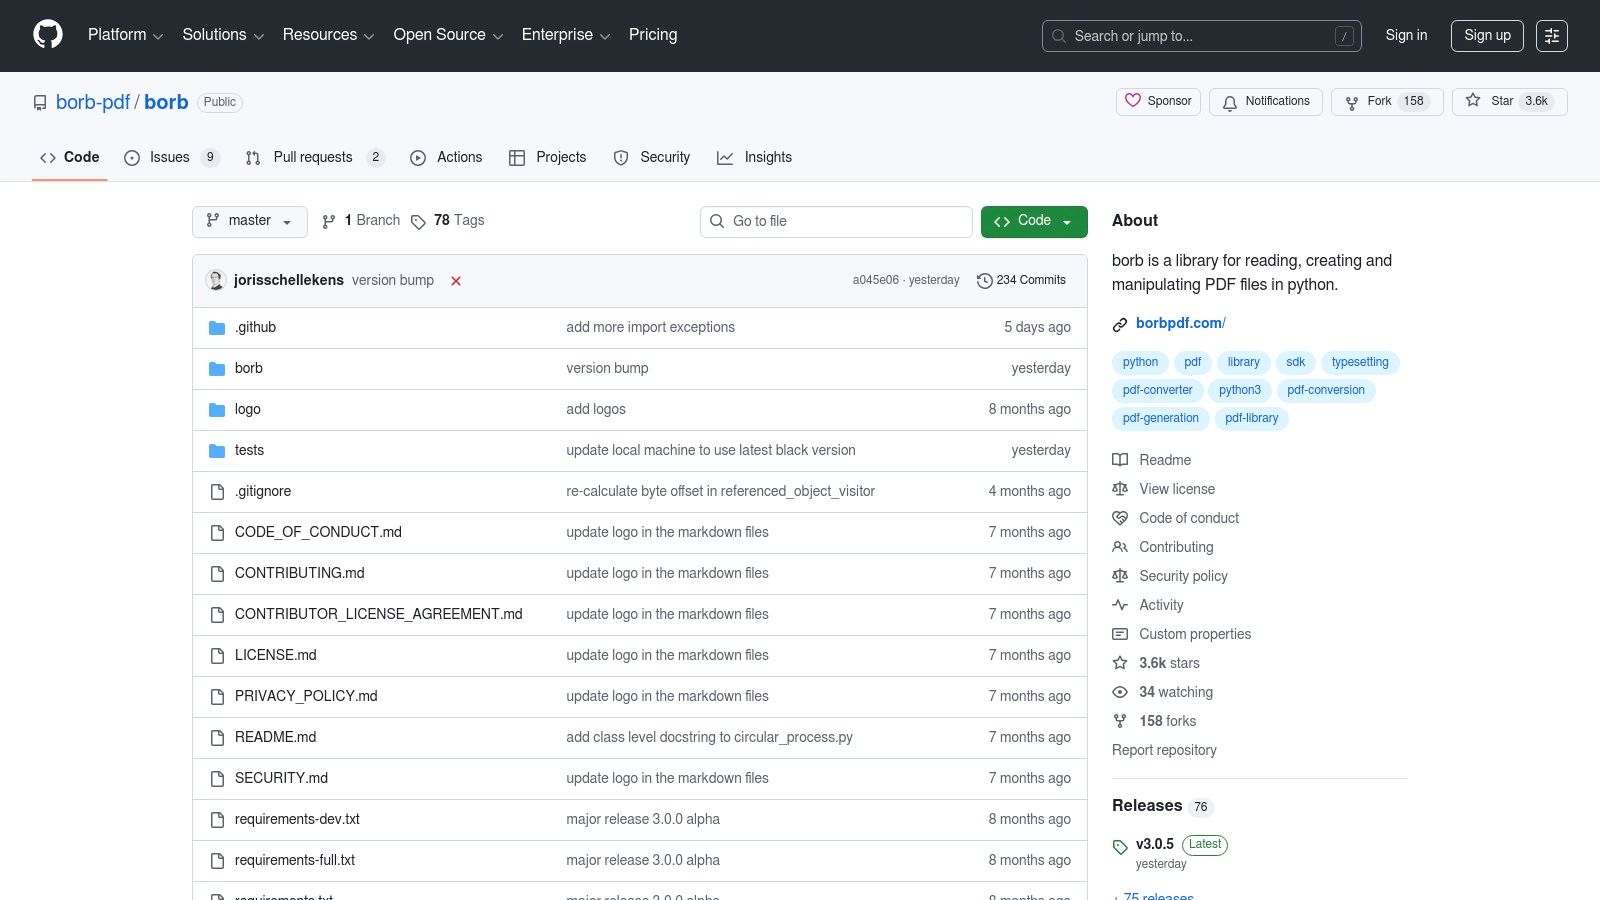This screenshot has height=900, width=1600.
Task: Click the View license scales icon
Action: coord(1119,488)
